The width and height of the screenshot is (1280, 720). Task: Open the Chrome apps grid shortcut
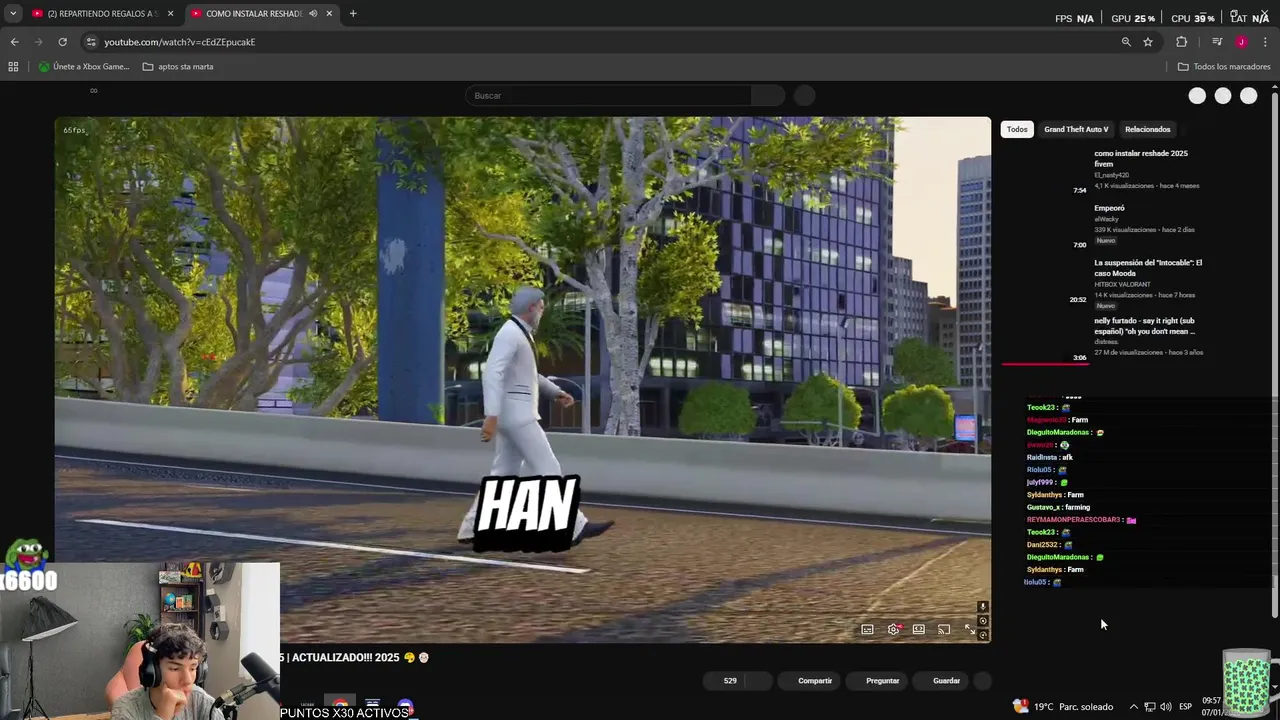(13, 67)
